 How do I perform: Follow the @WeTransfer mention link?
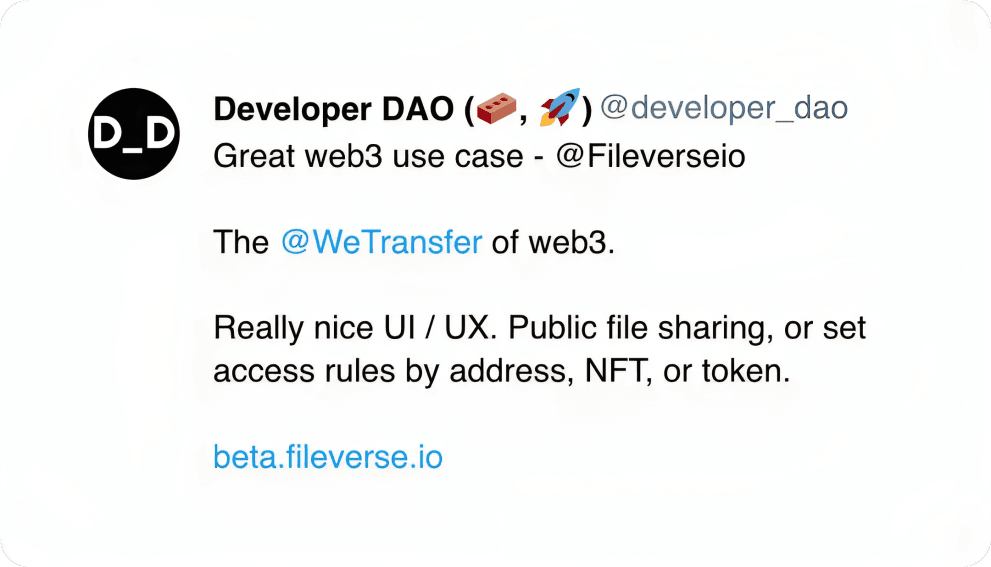pyautogui.click(x=382, y=242)
